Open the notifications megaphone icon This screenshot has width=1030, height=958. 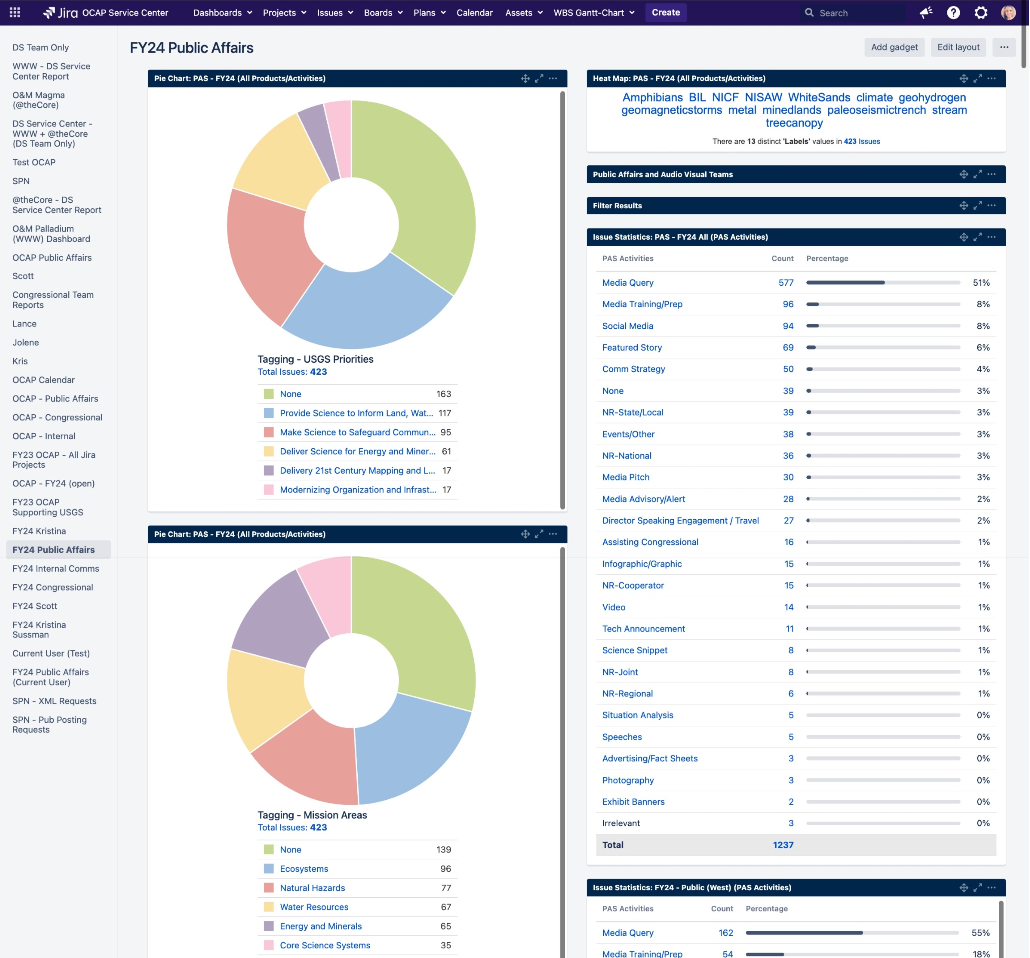926,12
